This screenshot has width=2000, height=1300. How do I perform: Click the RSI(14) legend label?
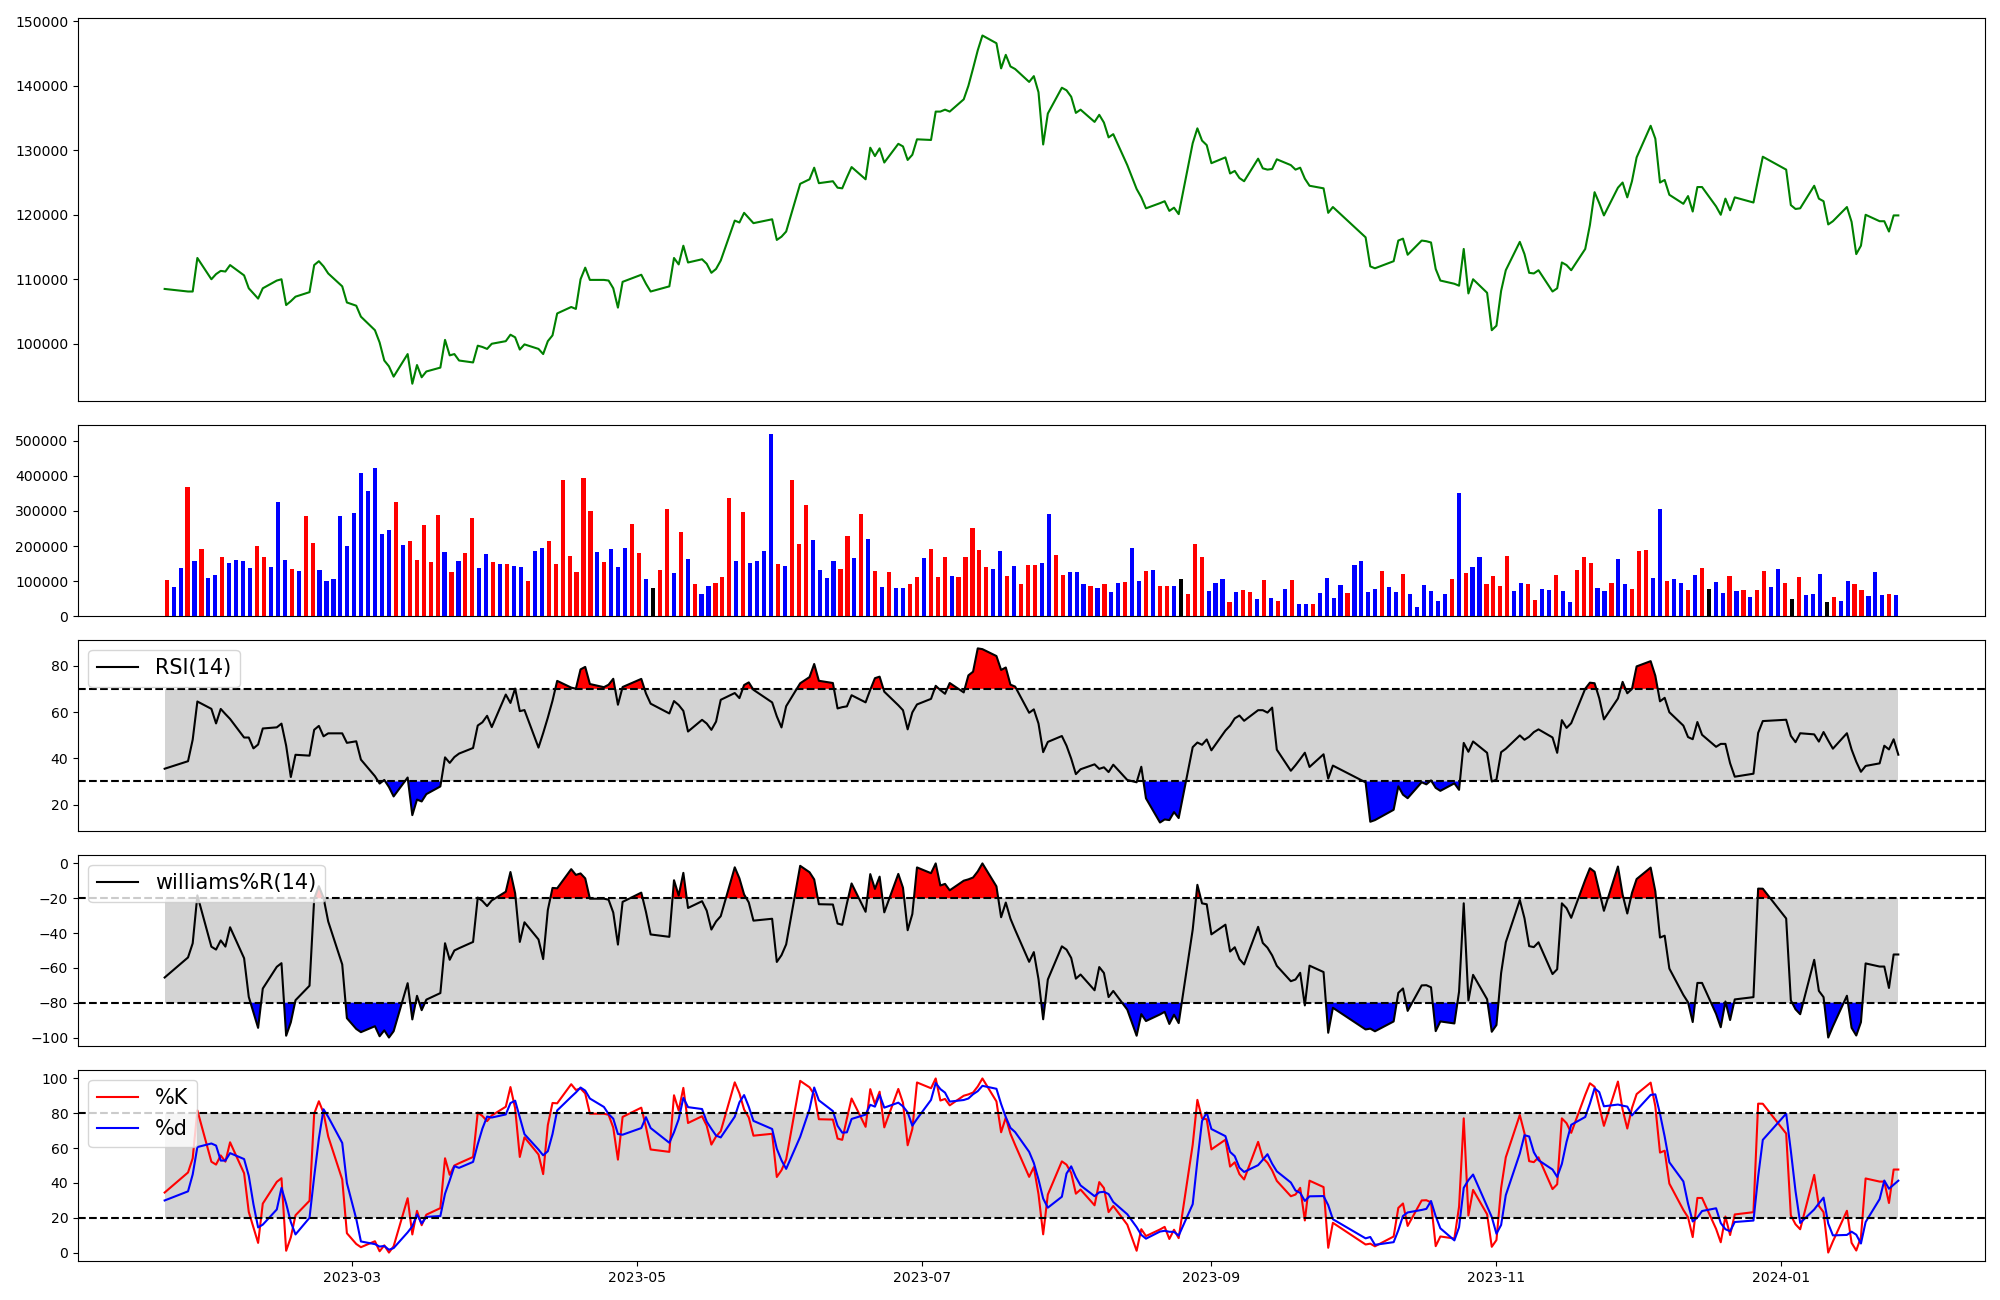click(192, 667)
